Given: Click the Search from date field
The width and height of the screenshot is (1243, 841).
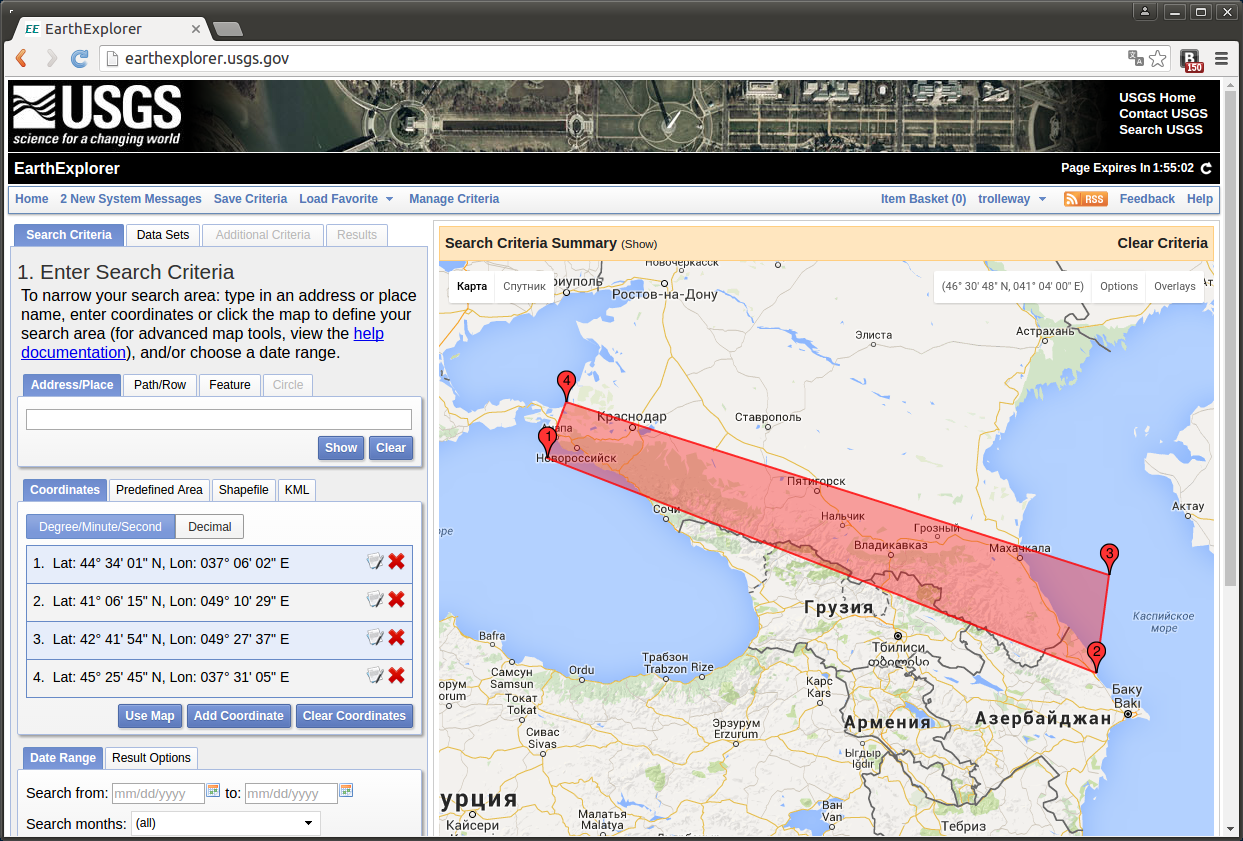Looking at the screenshot, I should [x=158, y=794].
